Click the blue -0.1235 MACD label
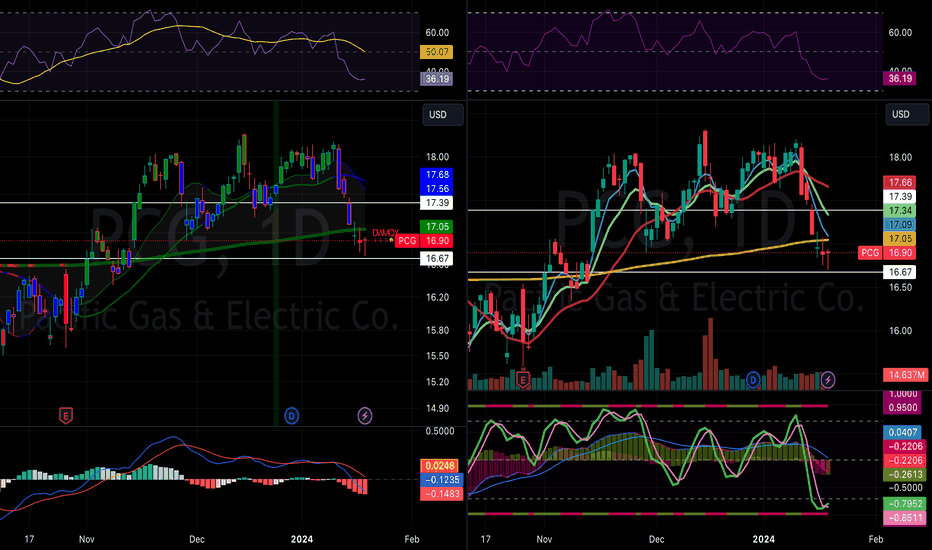This screenshot has width=932, height=550. pos(441,479)
